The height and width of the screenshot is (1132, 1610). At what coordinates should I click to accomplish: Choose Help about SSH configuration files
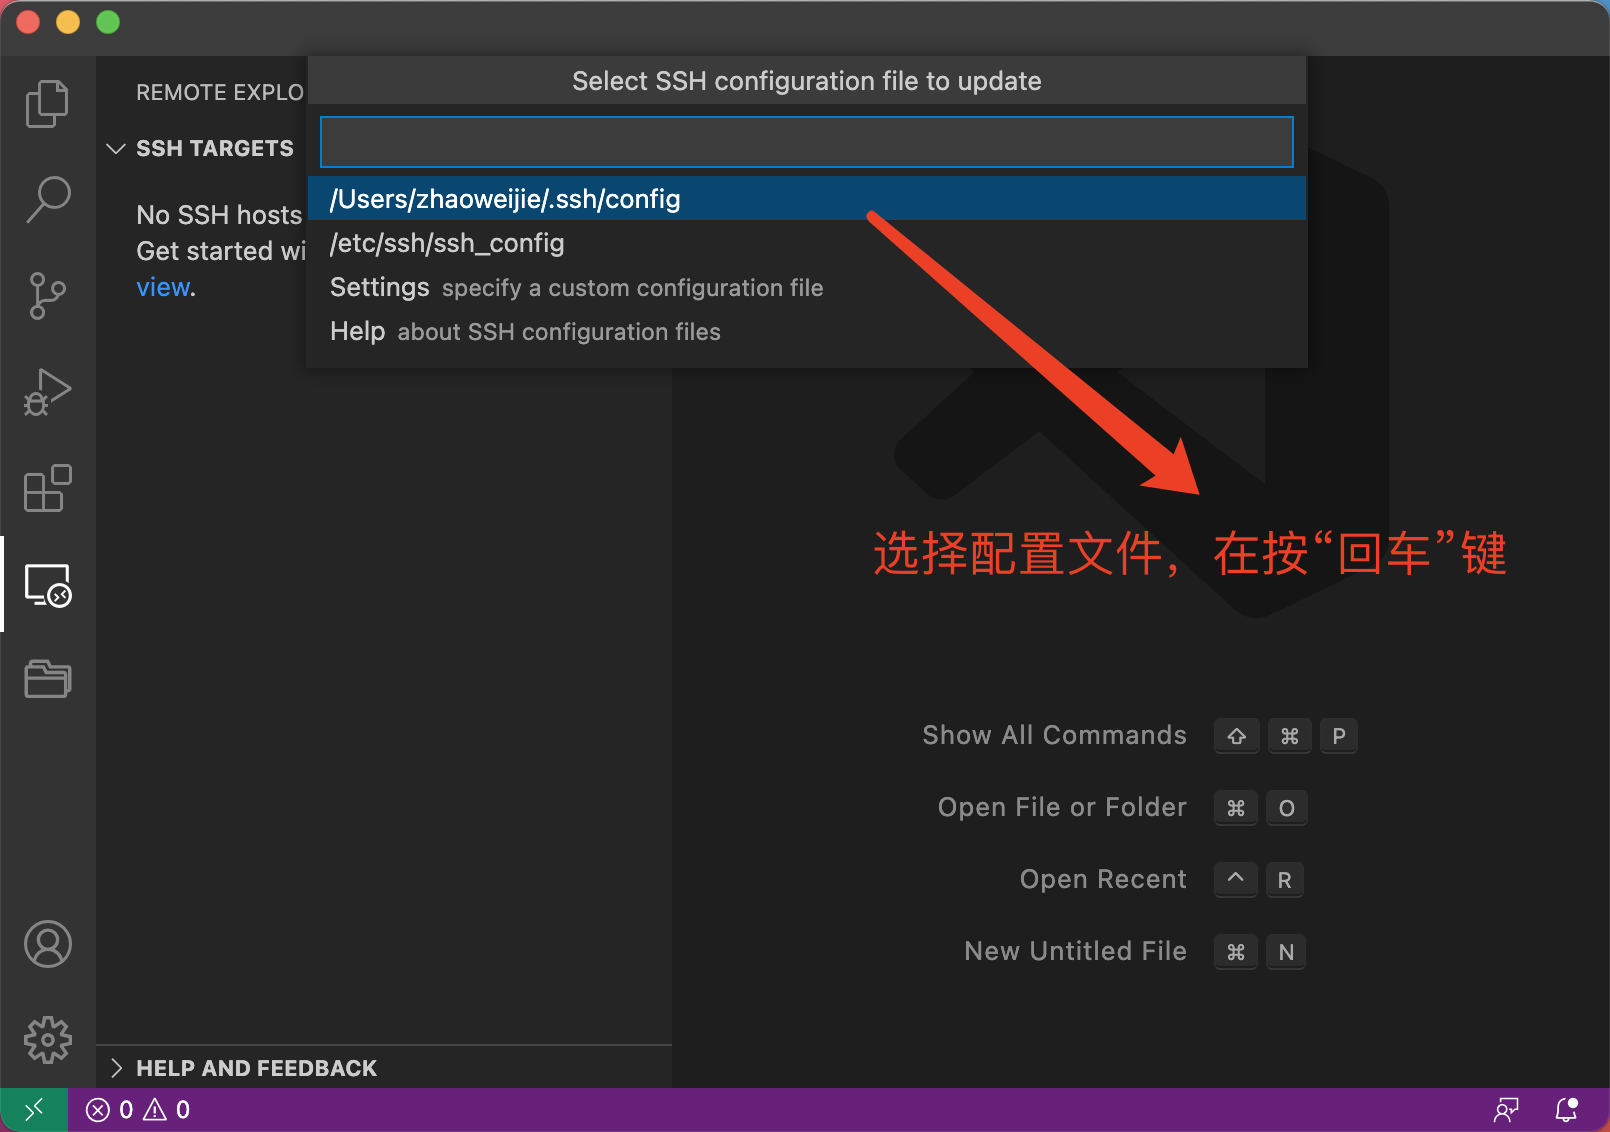pos(806,331)
